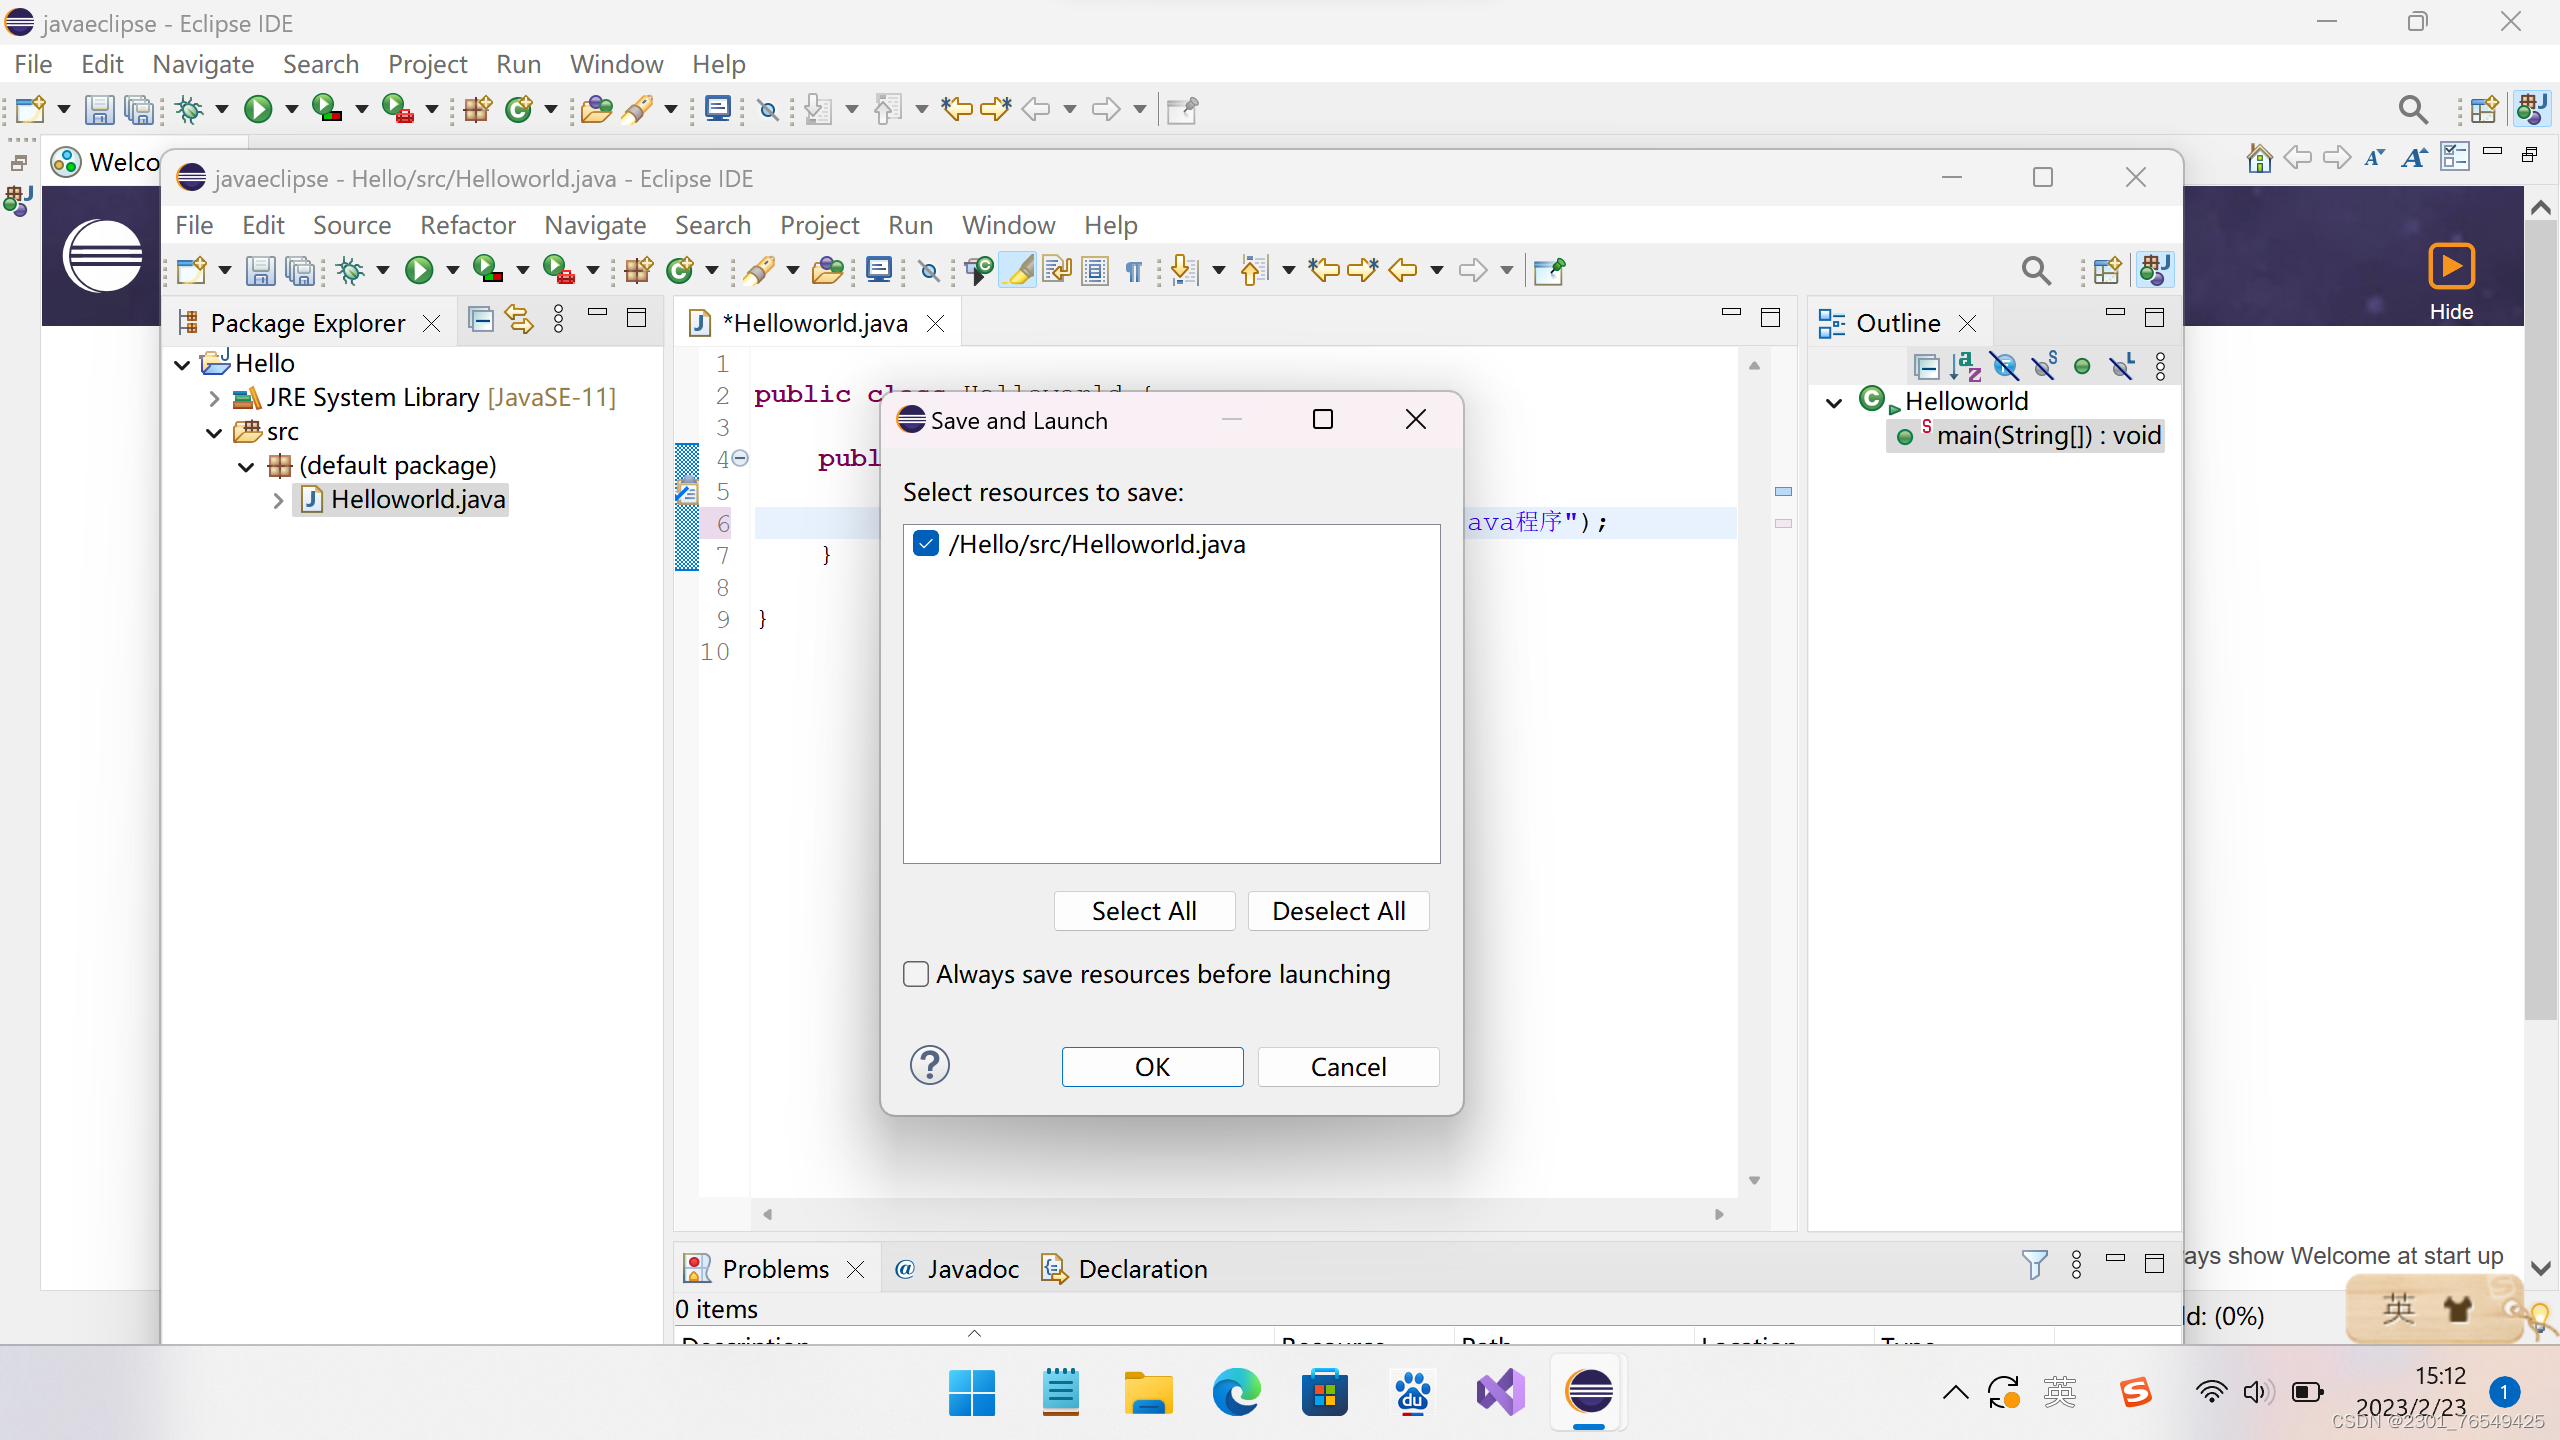This screenshot has height=1440, width=2560.
Task: Click the Deselect All button
Action: pyautogui.click(x=1338, y=911)
